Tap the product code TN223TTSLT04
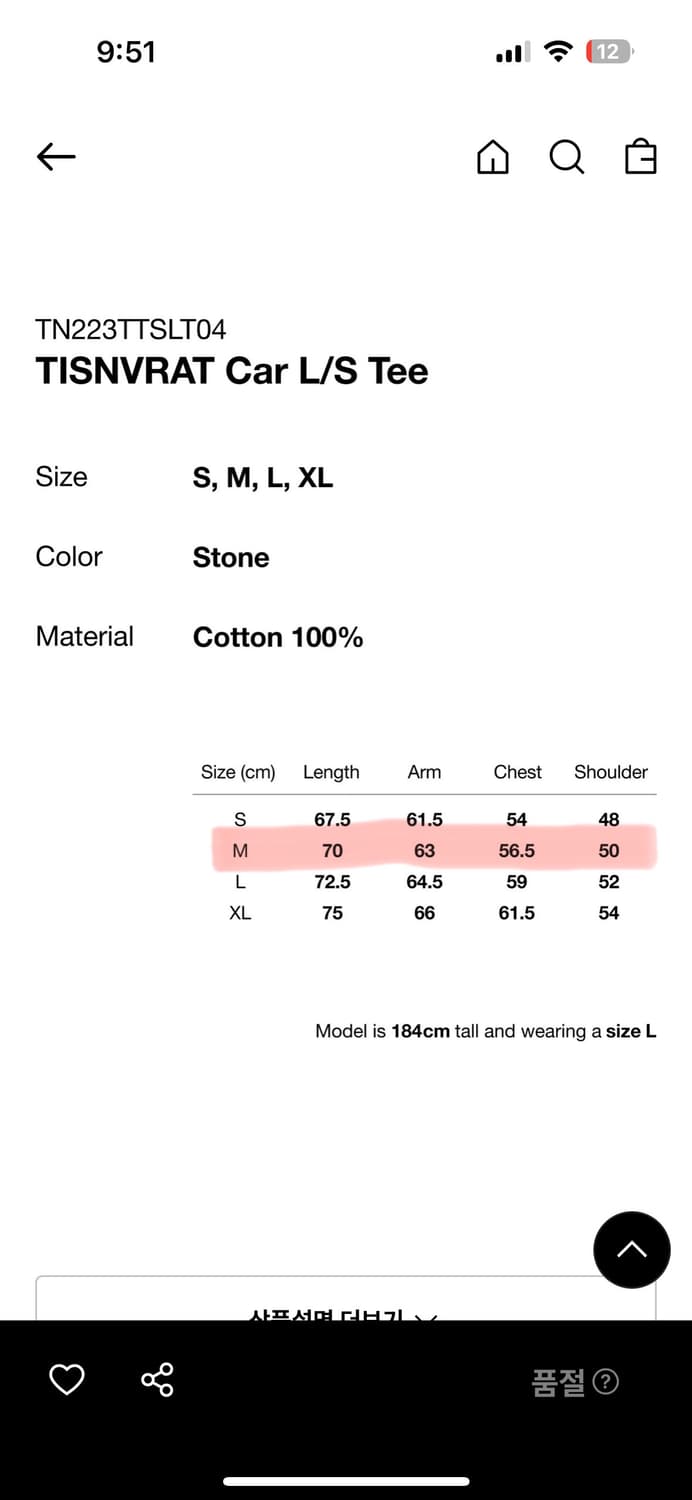Screen dimensions: 692x1500 131,329
